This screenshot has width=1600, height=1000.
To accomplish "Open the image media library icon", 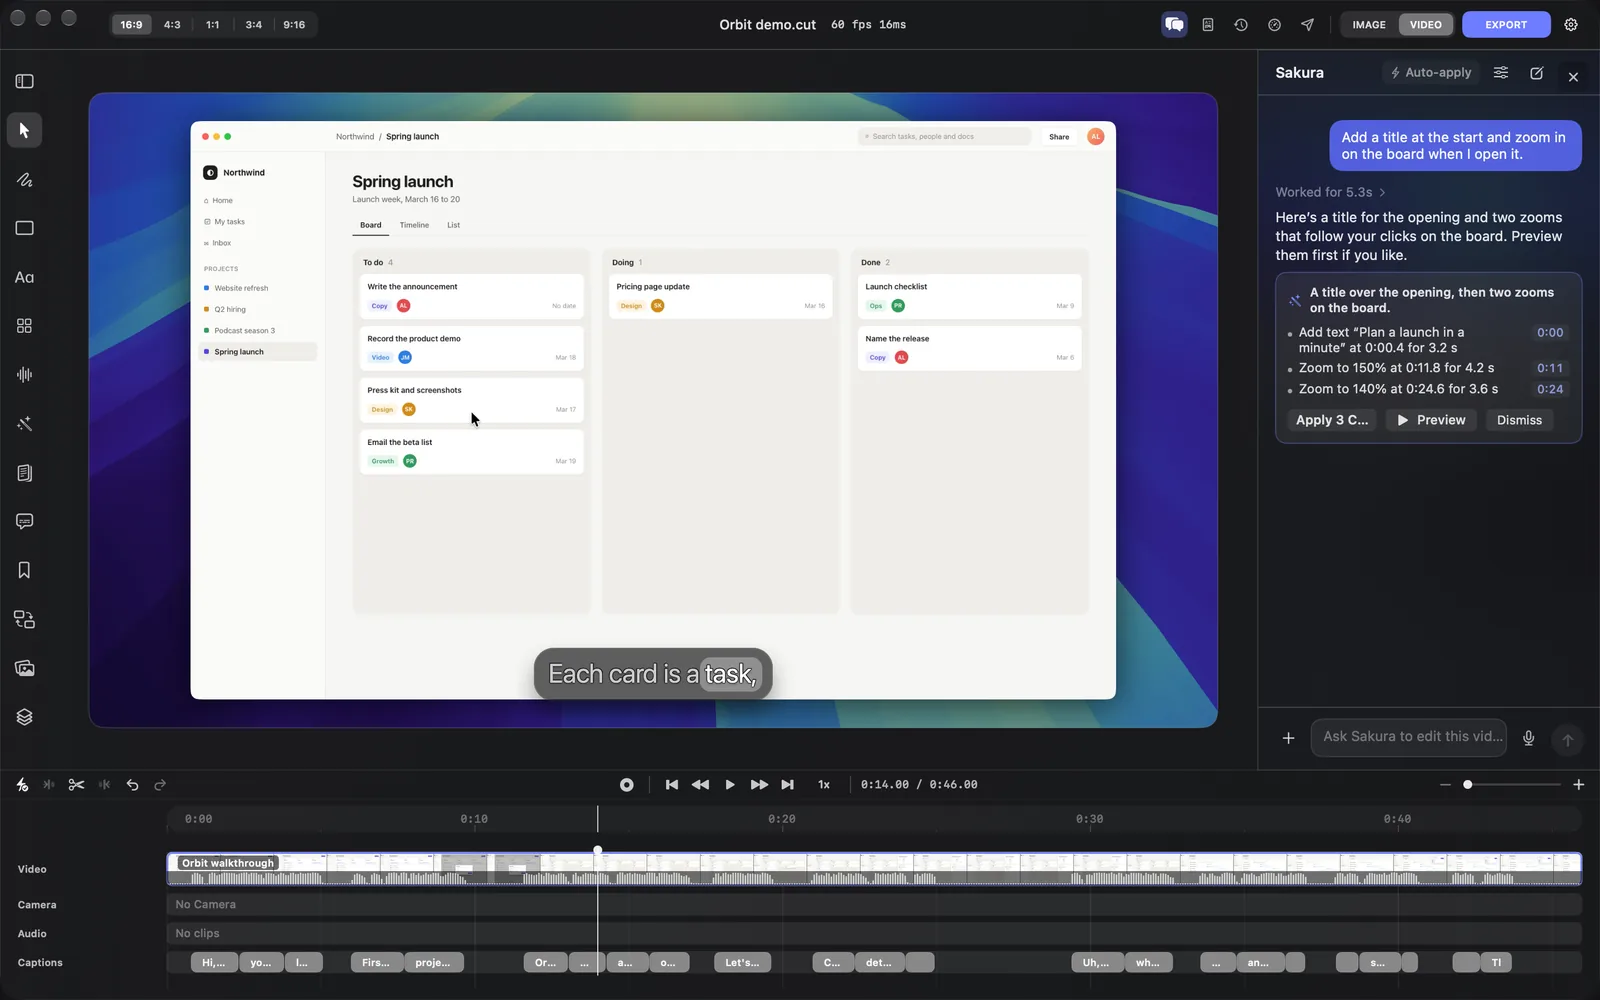I will click(24, 668).
